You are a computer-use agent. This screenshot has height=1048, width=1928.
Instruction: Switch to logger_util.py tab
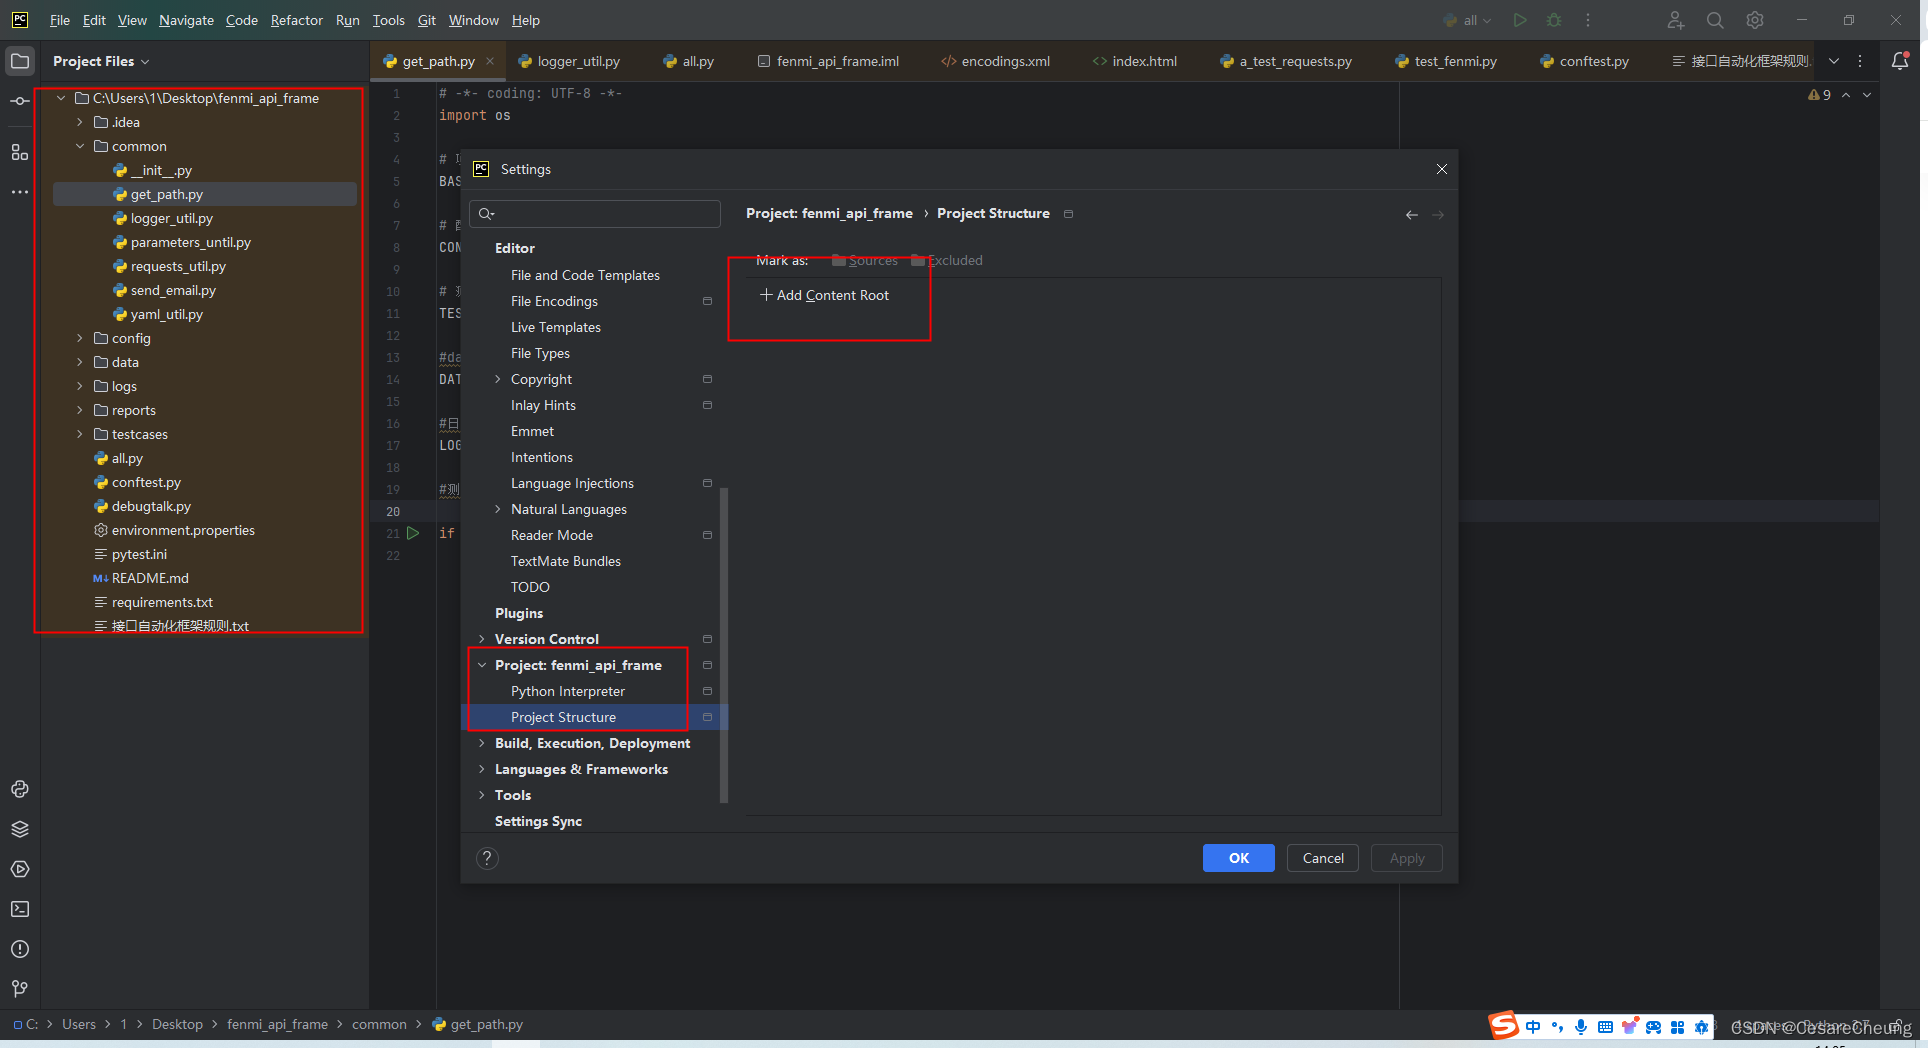(x=570, y=61)
